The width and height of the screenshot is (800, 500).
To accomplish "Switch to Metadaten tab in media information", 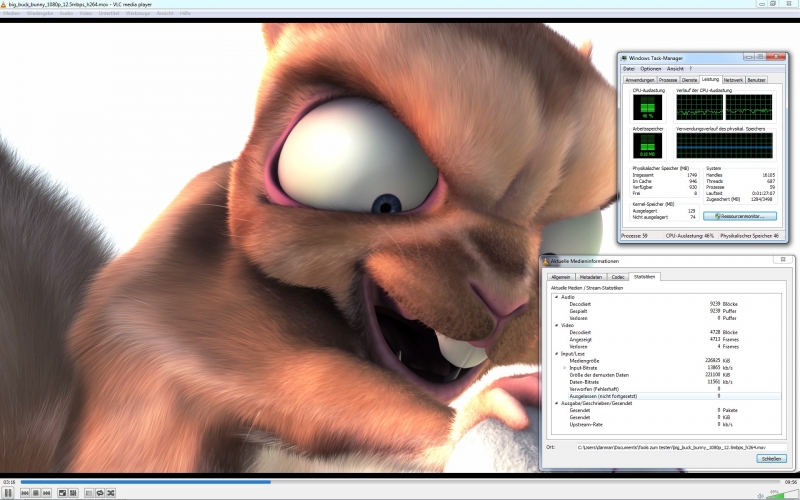I will pyautogui.click(x=590, y=277).
